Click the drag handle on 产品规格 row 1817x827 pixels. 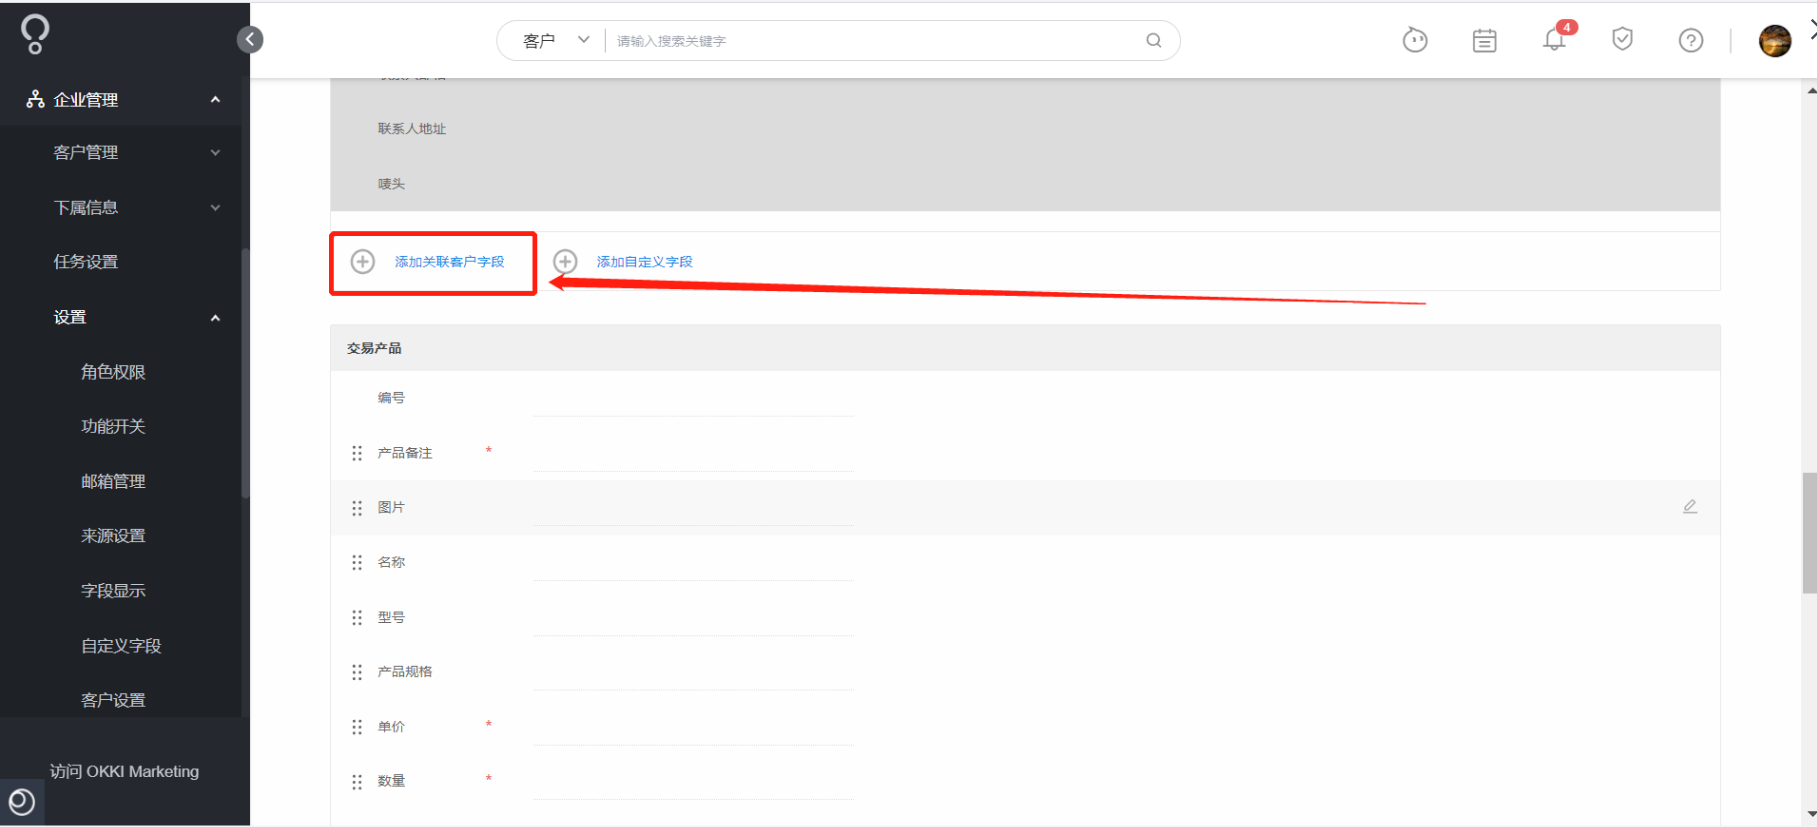(357, 672)
